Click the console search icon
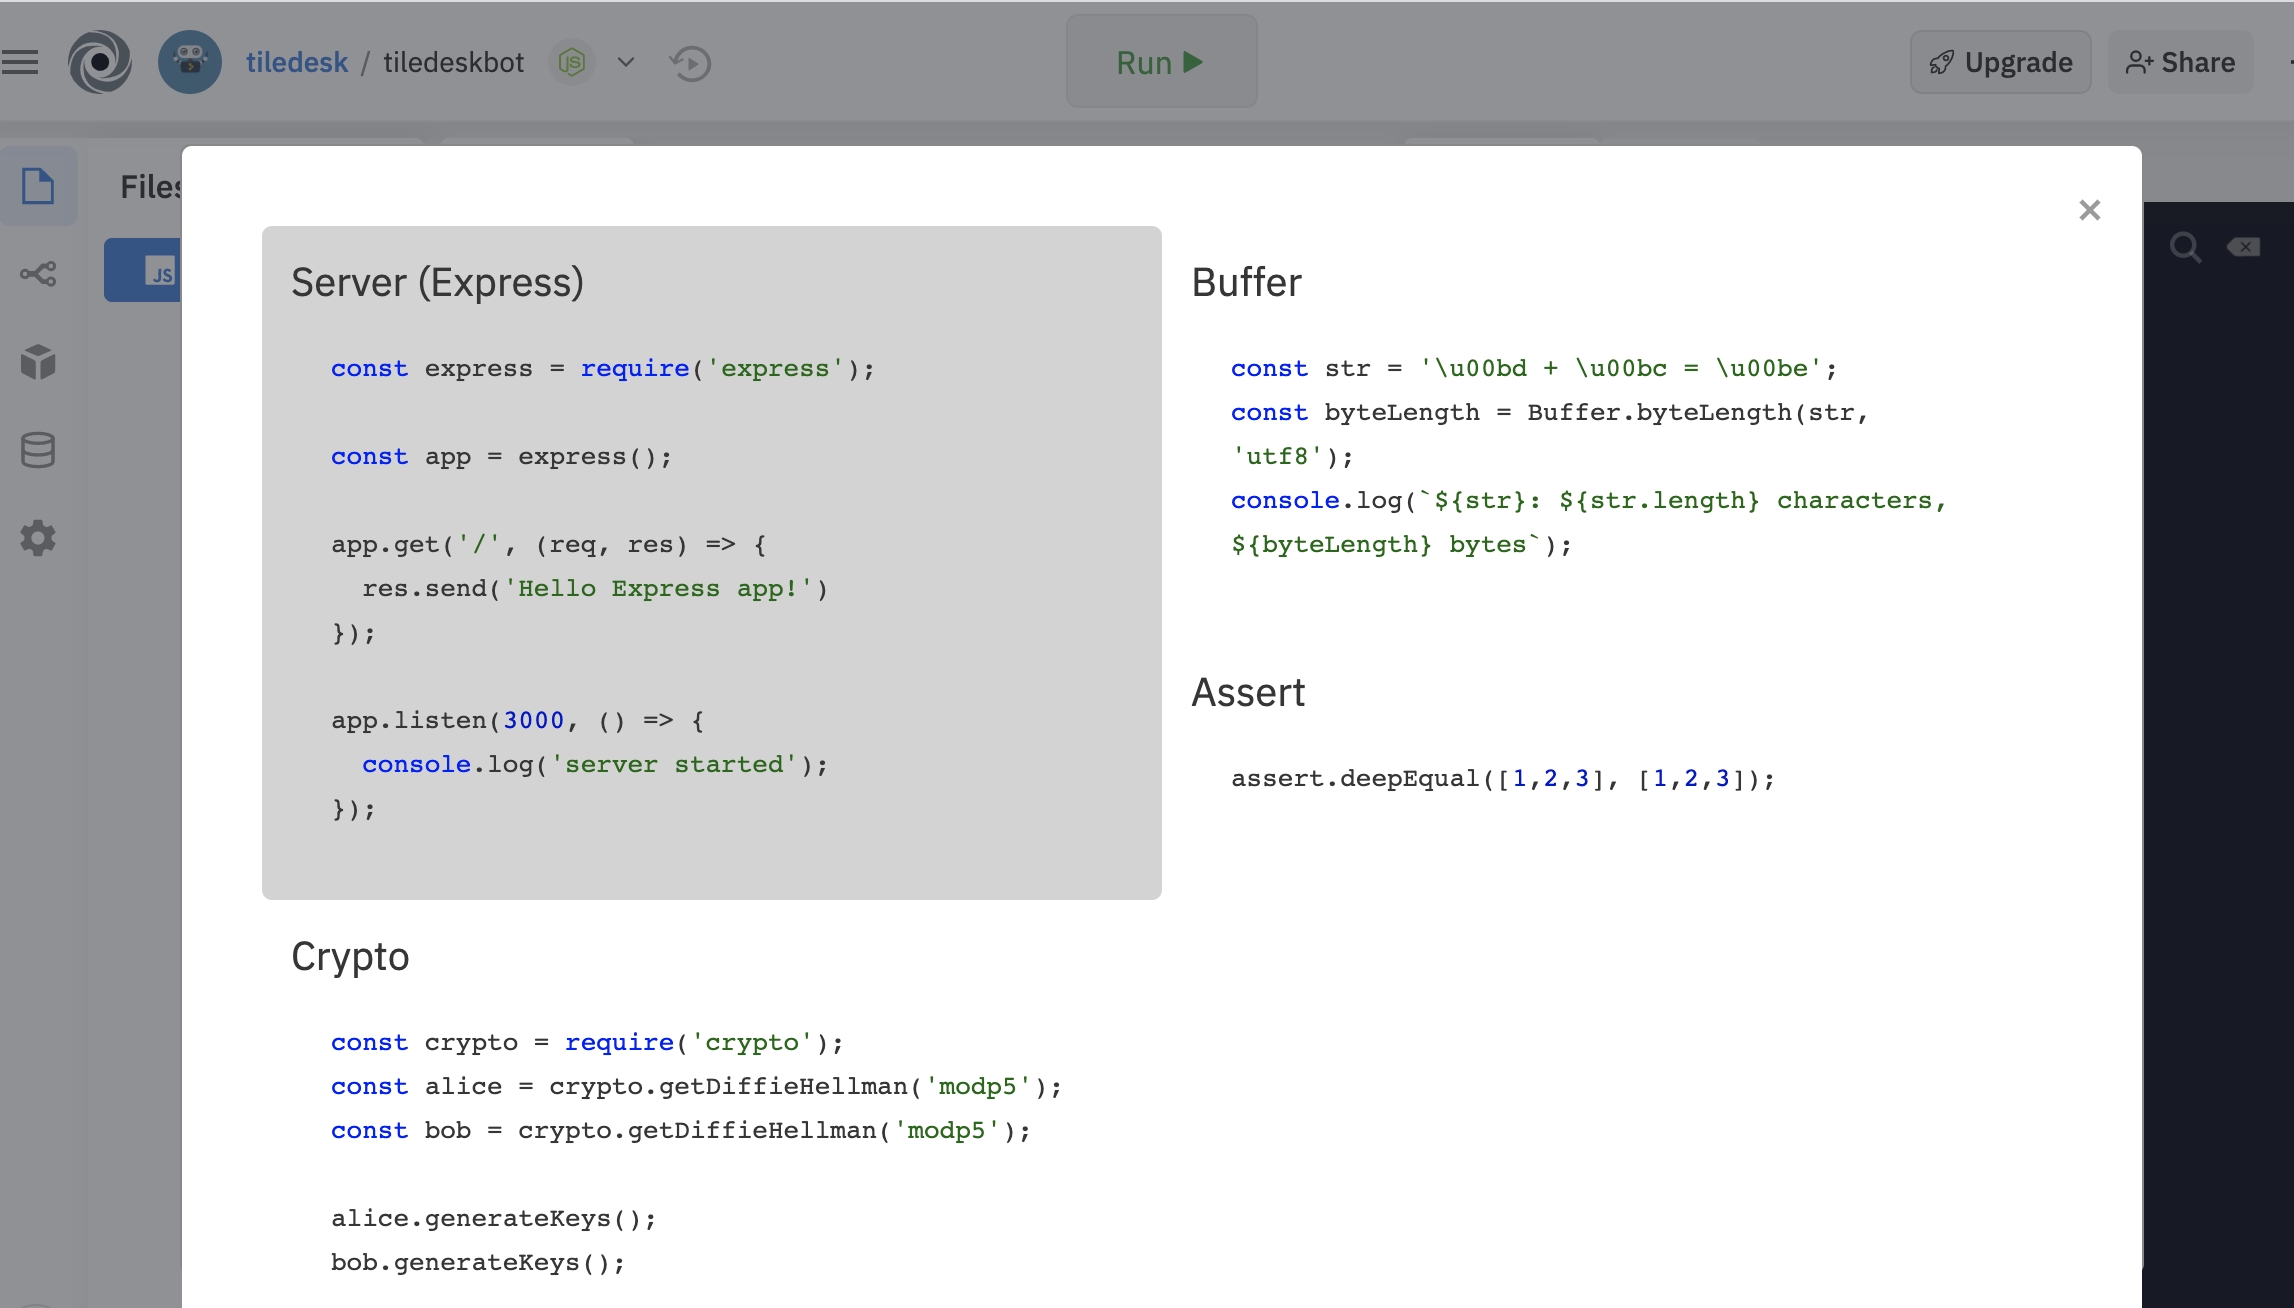 tap(2185, 247)
